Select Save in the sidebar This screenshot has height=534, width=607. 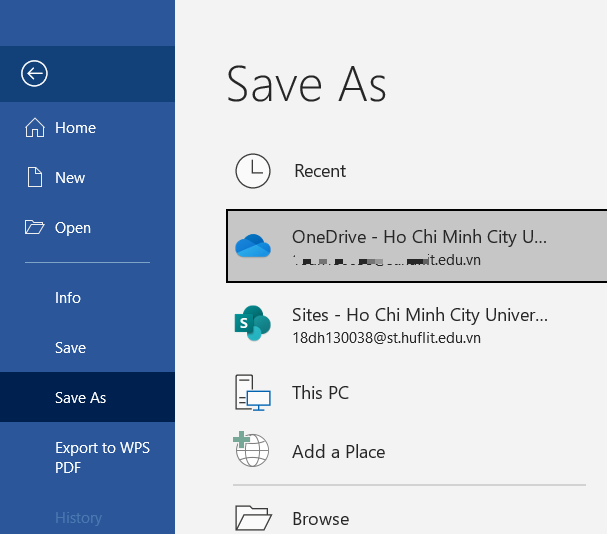coord(87,348)
